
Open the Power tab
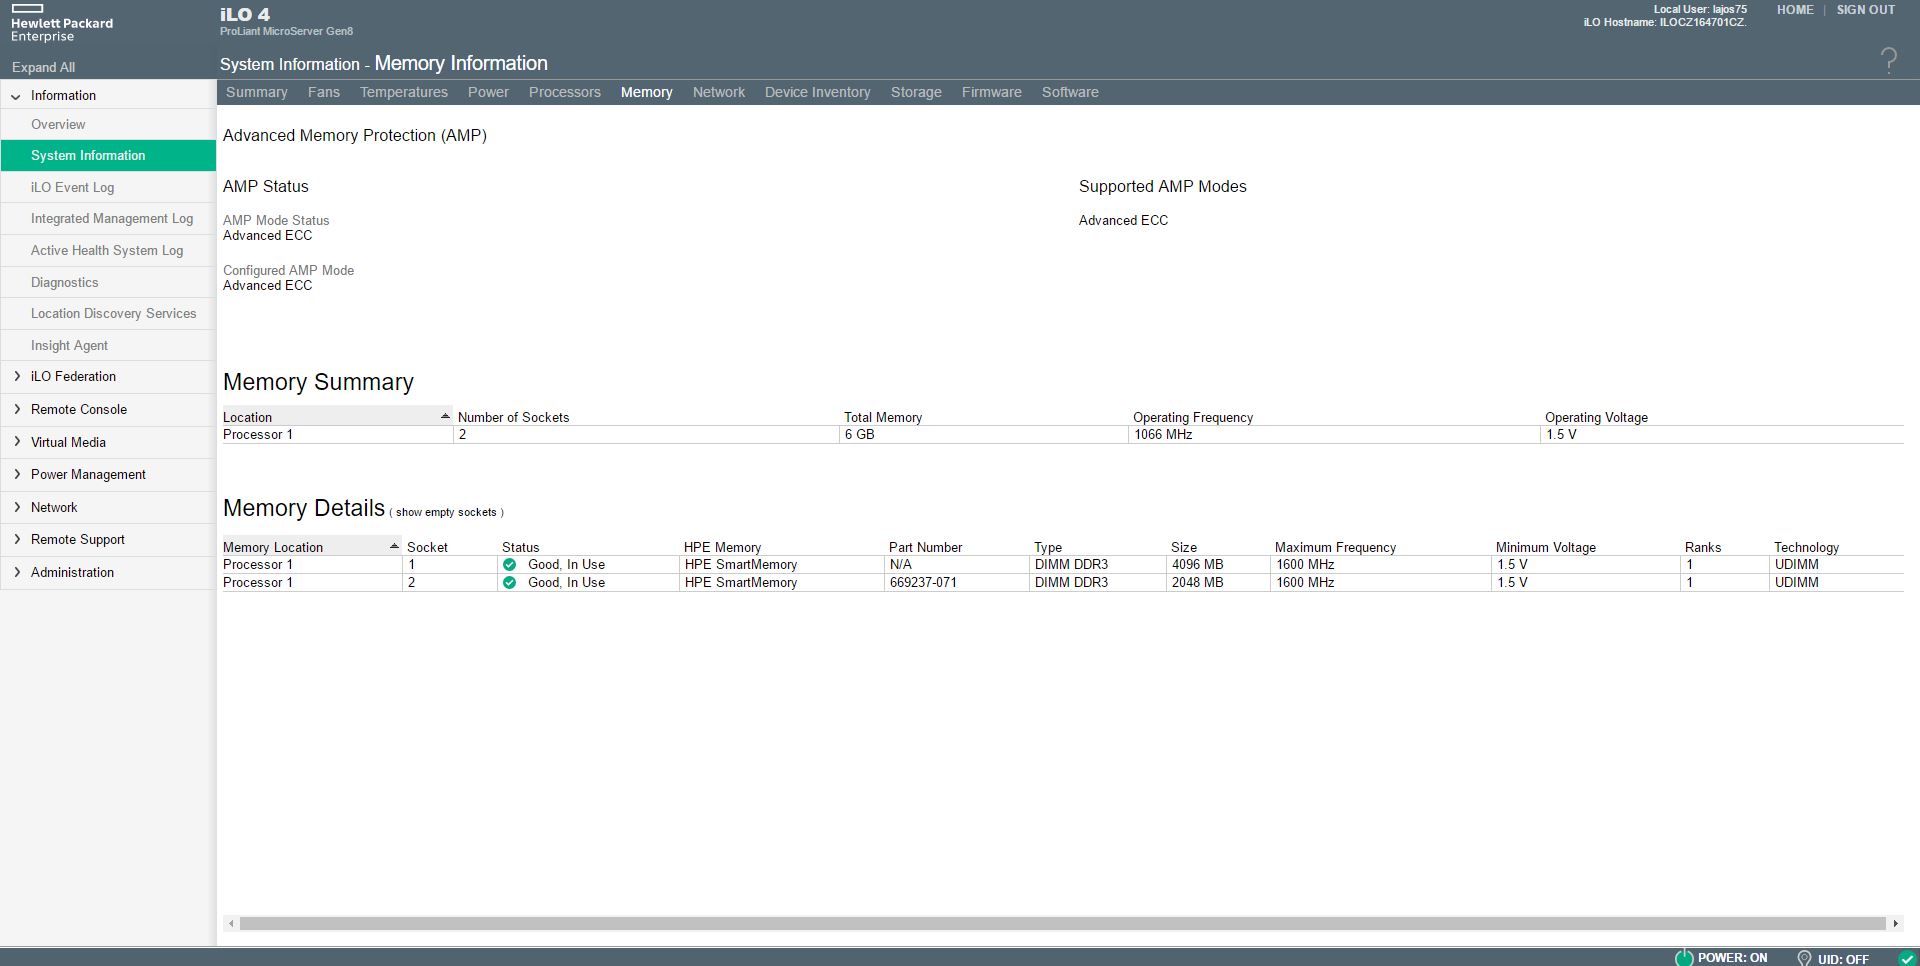489,92
